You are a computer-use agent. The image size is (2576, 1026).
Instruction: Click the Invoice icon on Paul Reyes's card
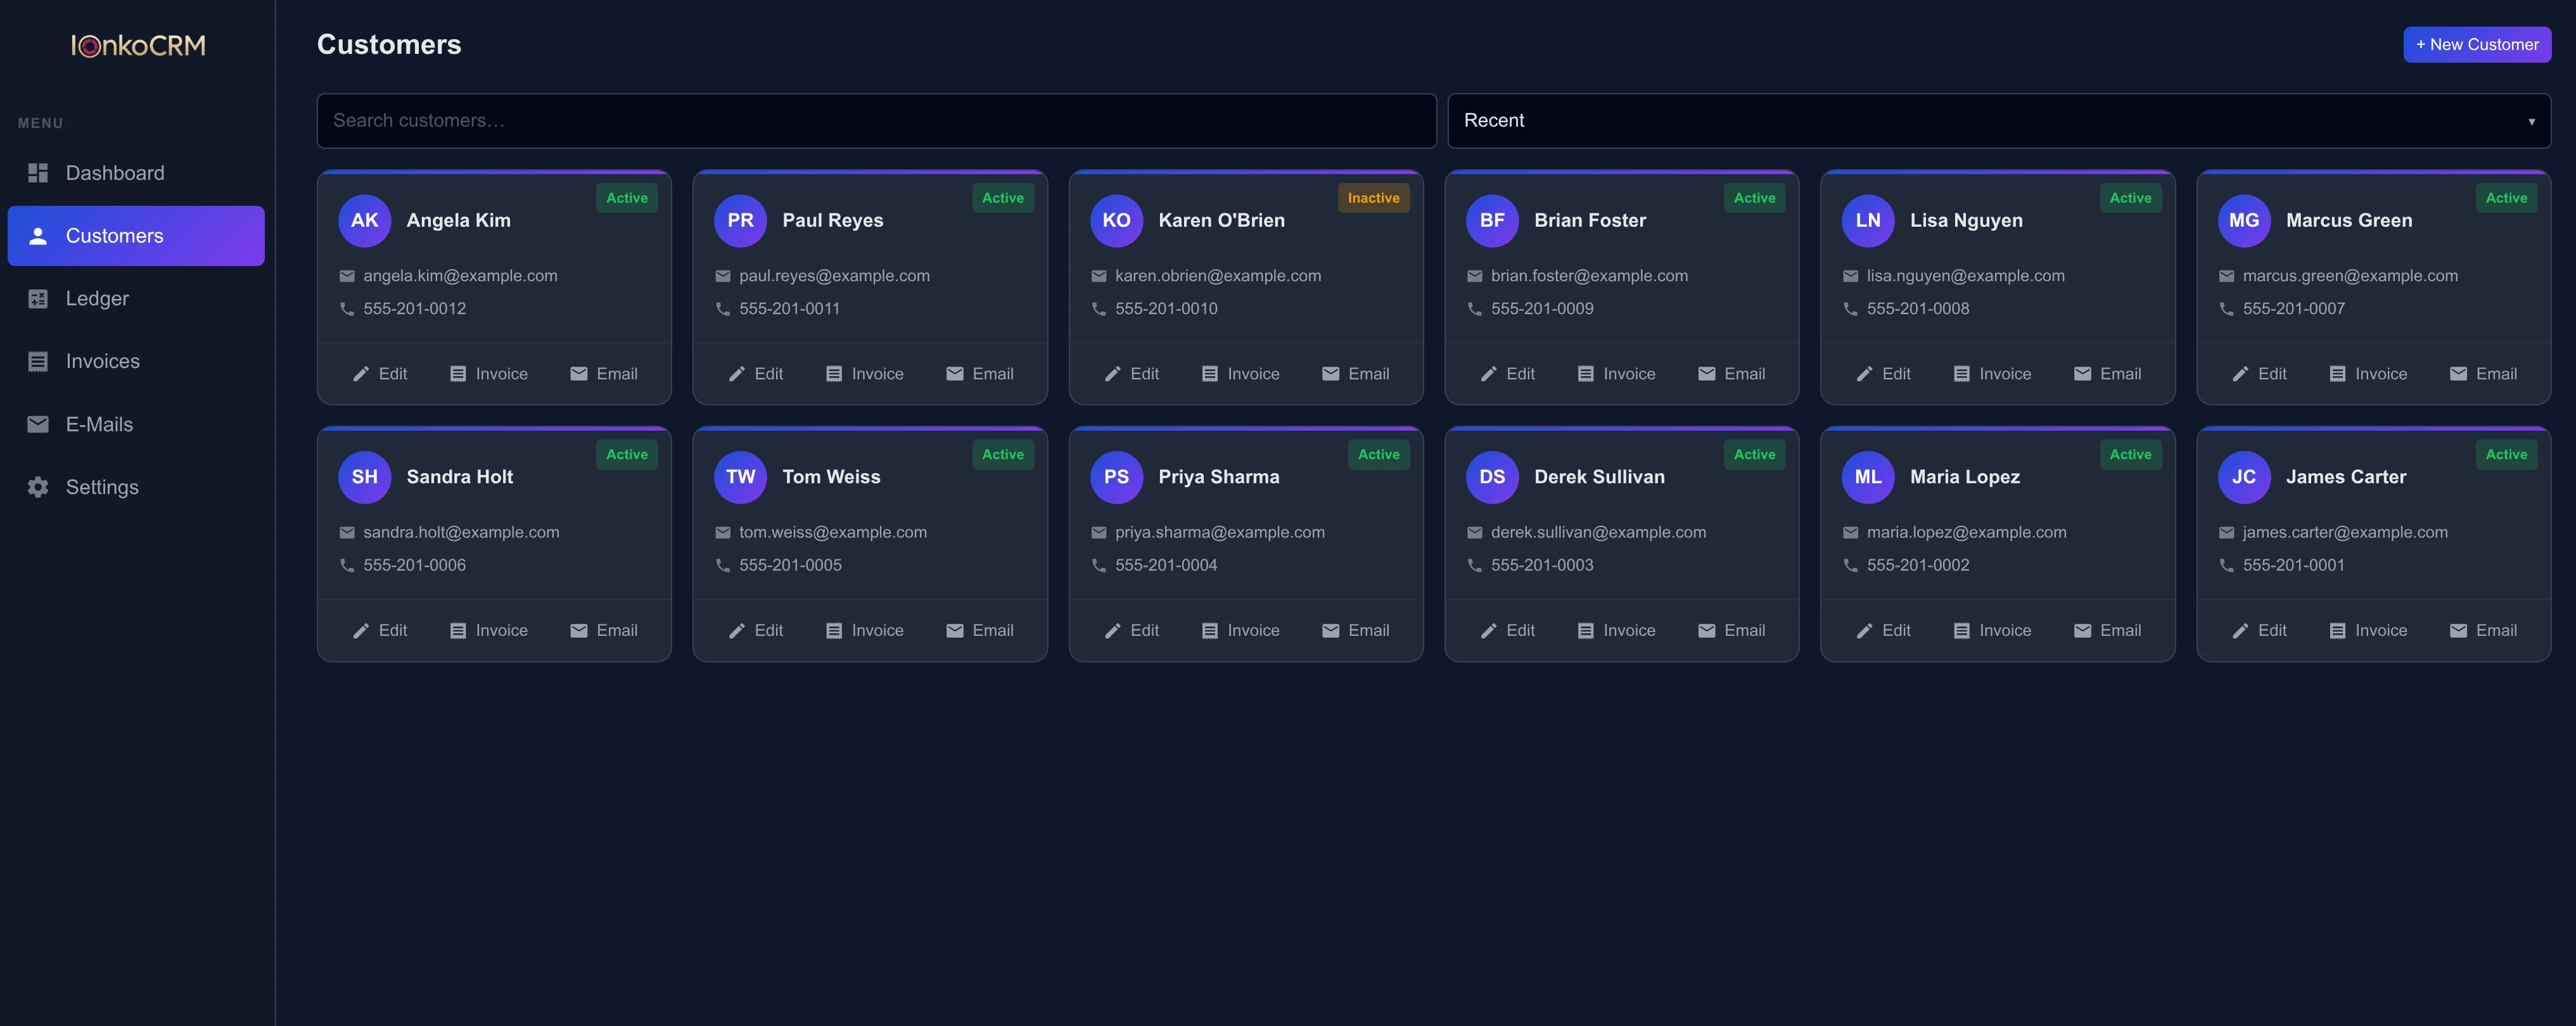coord(834,374)
